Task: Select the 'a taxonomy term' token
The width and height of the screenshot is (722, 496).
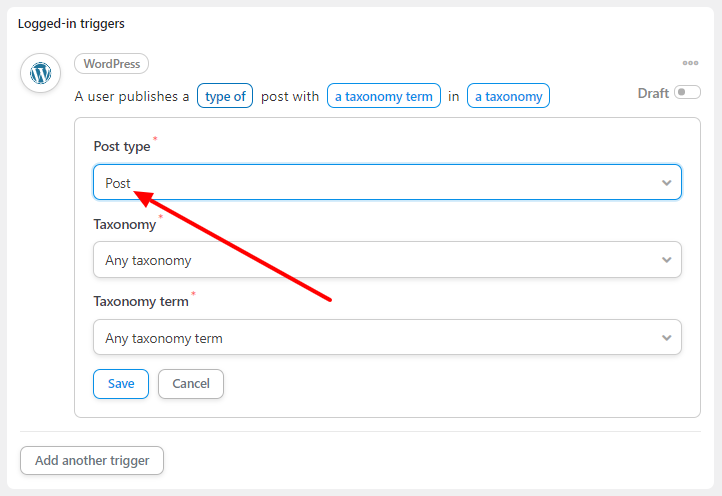Action: 384,96
